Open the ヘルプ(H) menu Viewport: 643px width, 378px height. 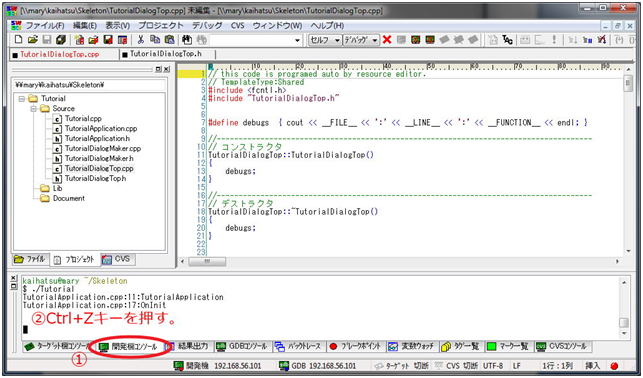point(327,25)
